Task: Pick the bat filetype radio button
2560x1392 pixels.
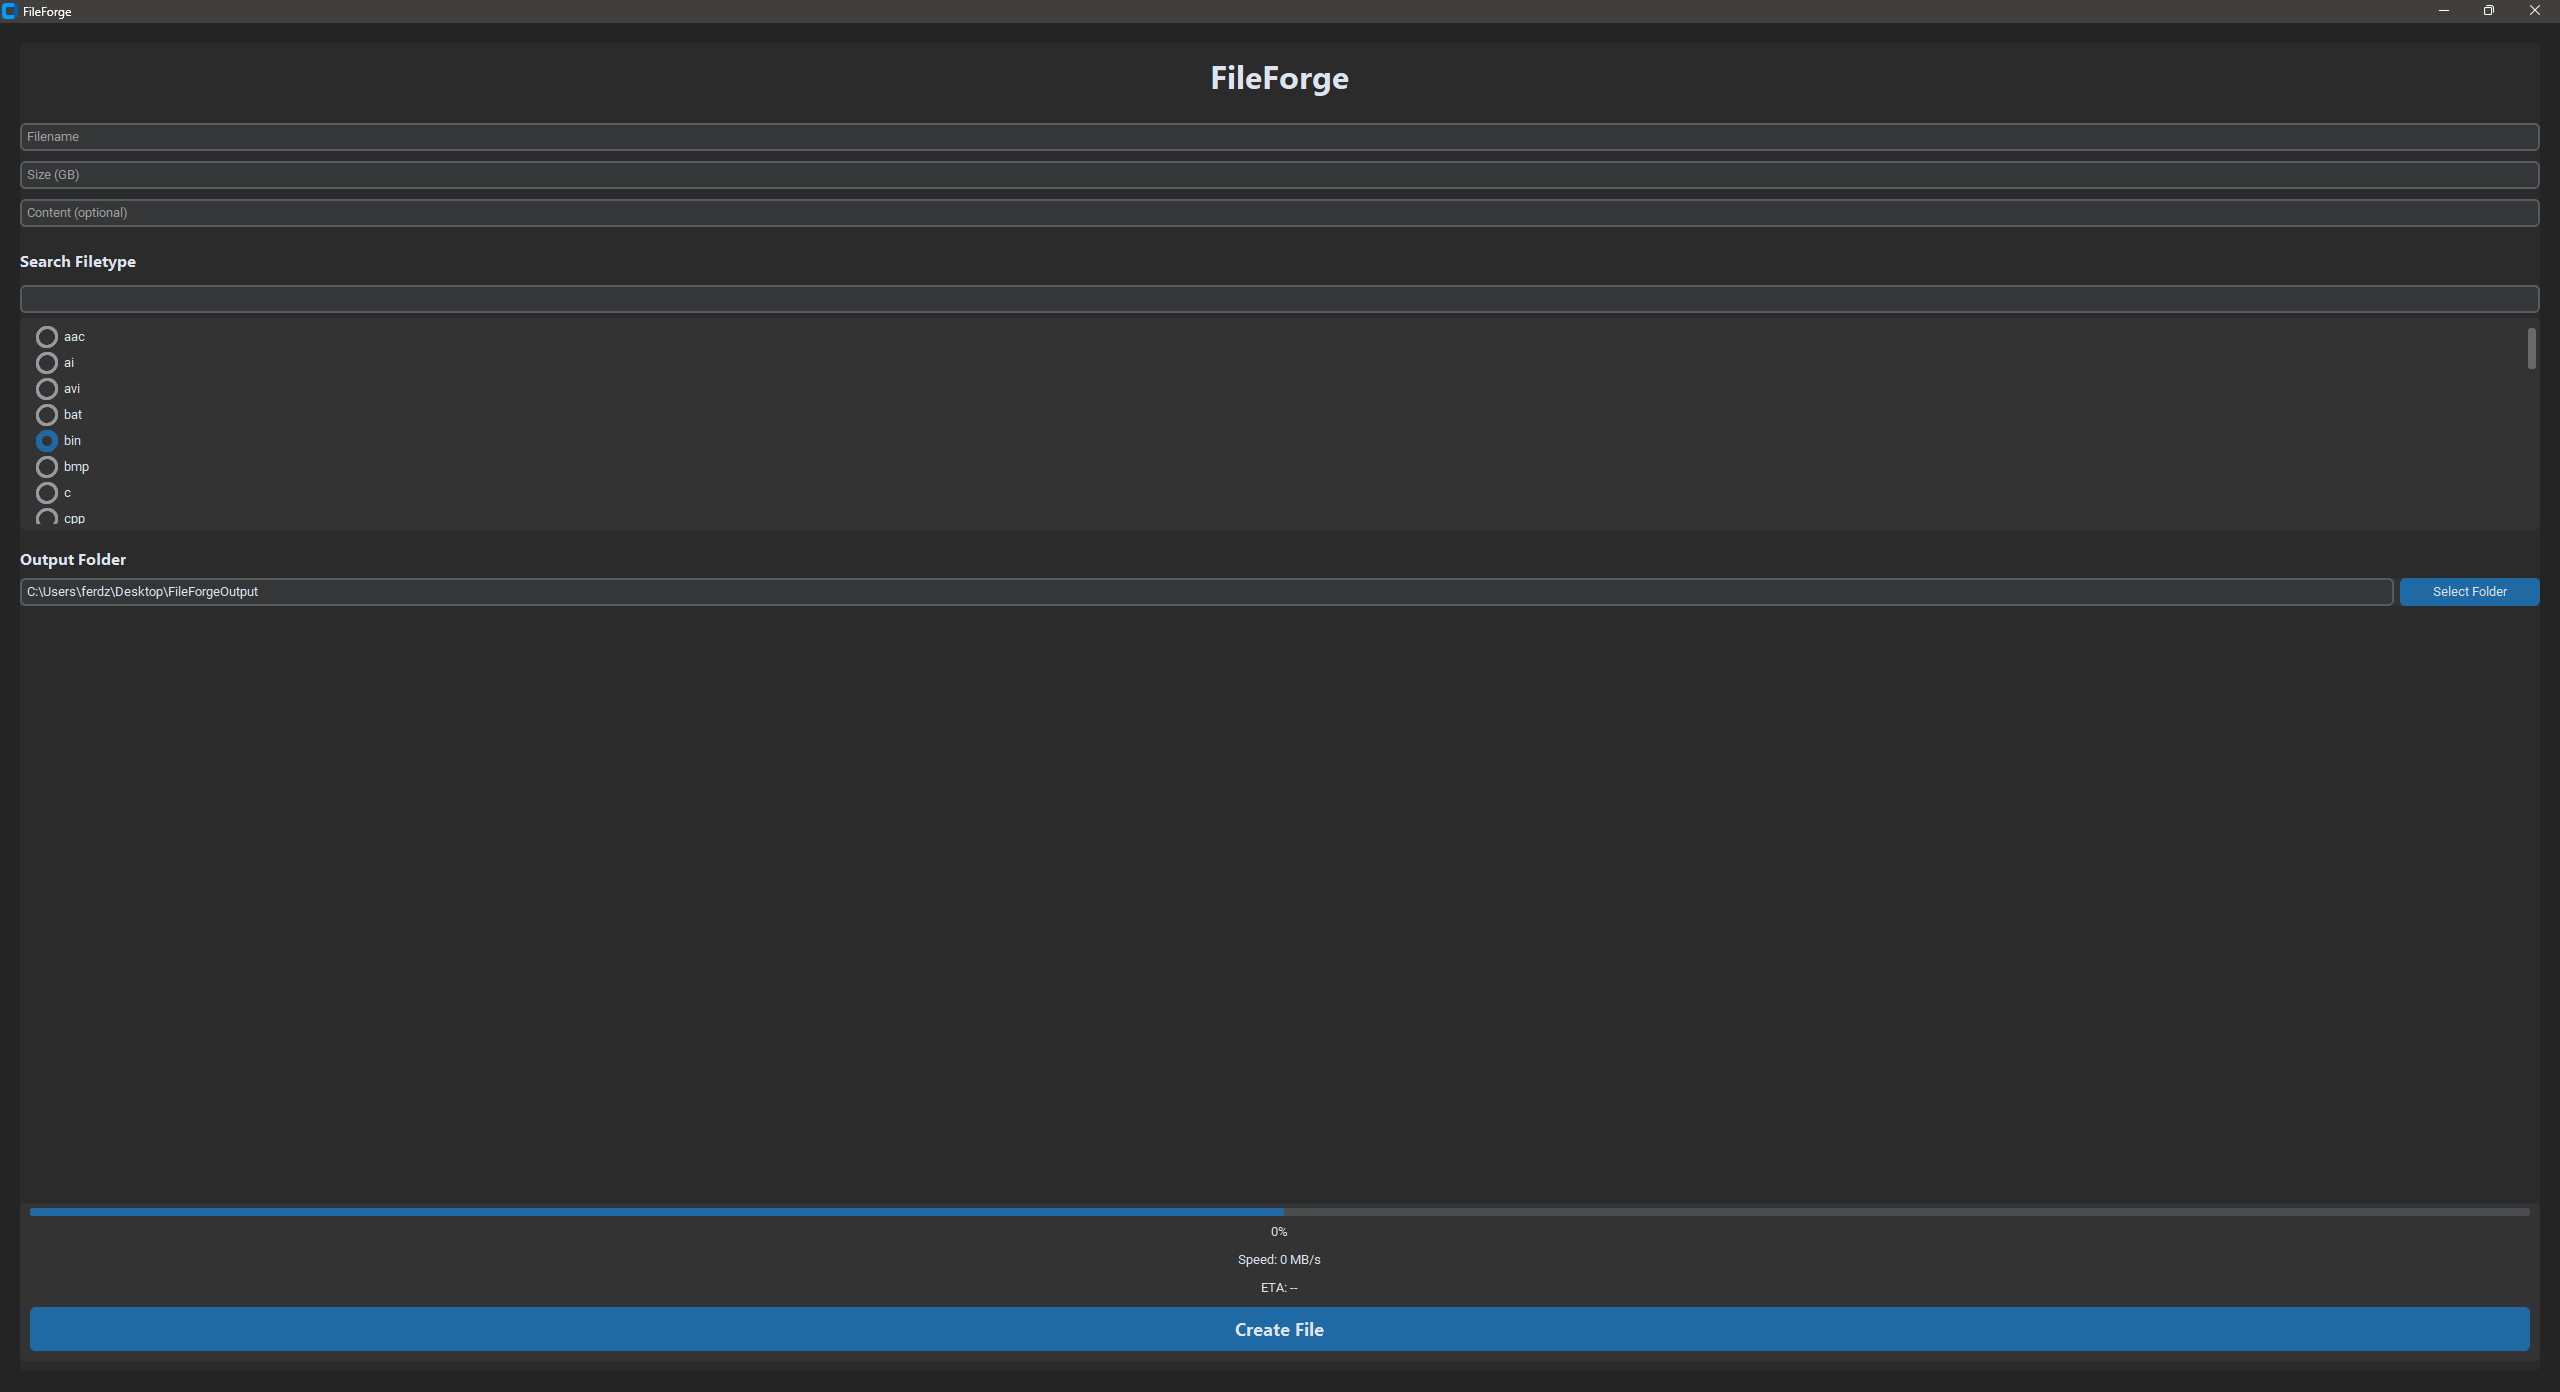Action: click(47, 415)
